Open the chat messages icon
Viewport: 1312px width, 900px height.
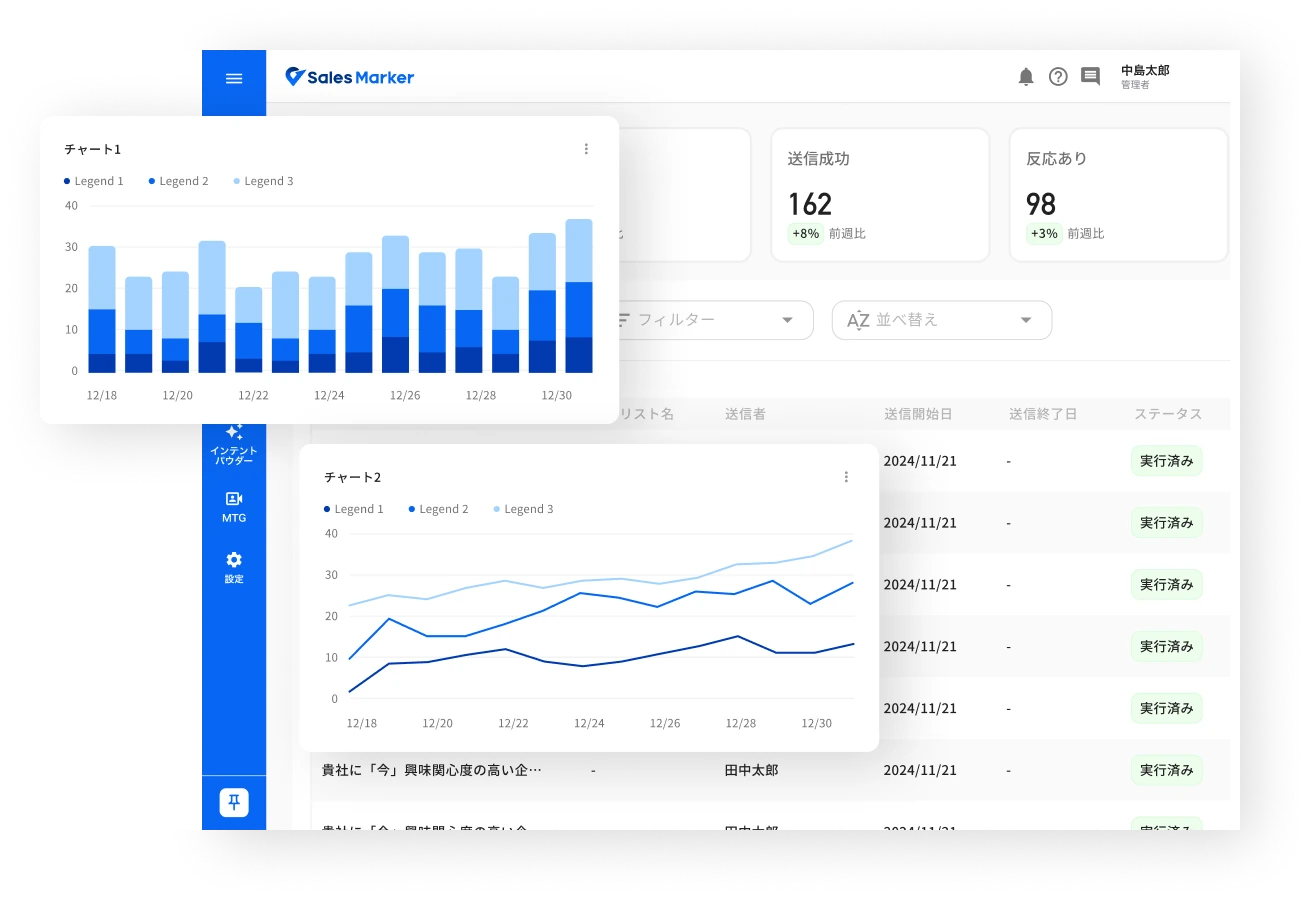point(1090,77)
